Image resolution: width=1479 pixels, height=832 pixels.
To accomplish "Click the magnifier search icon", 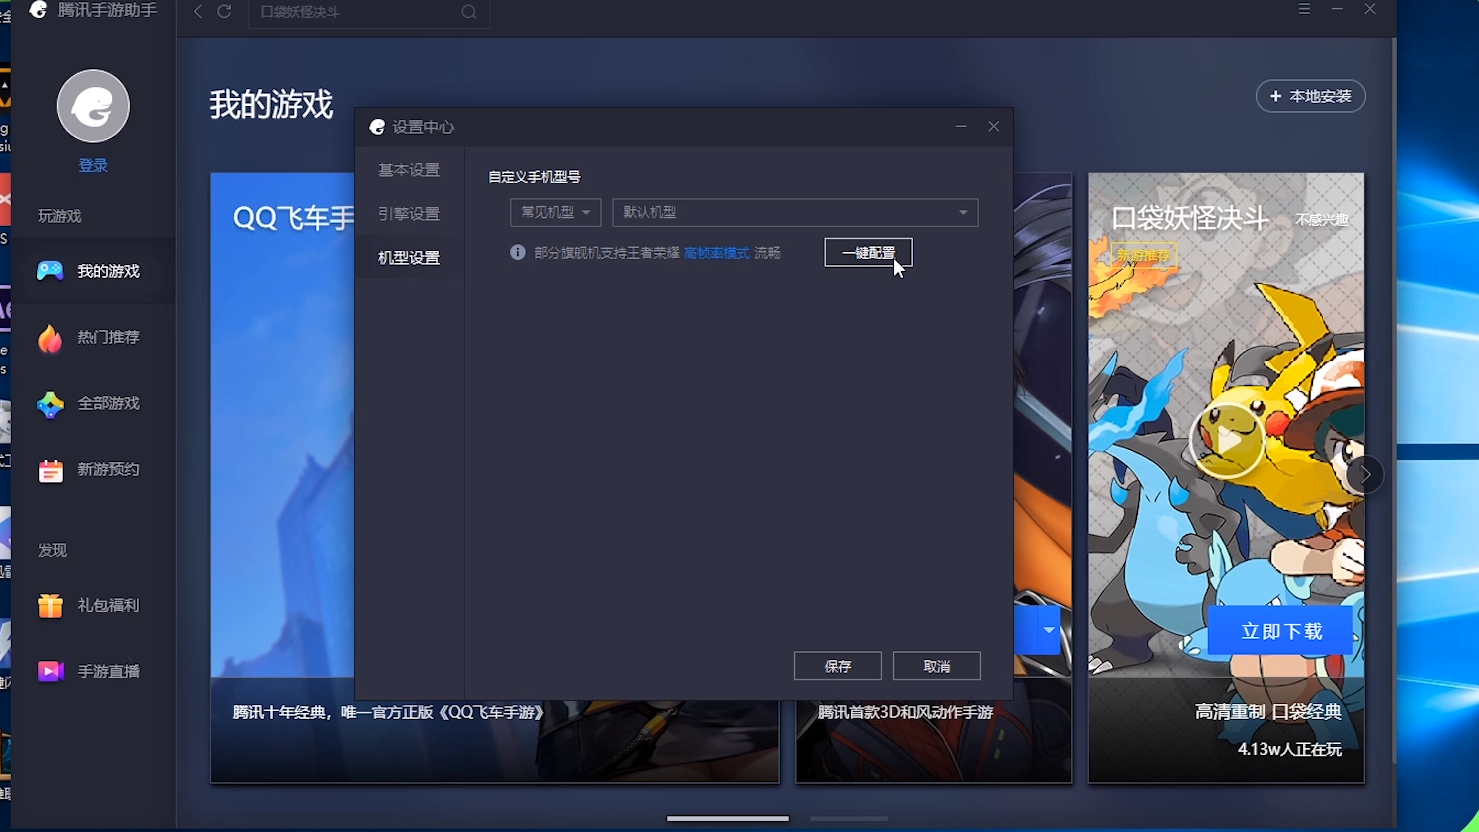I will (x=469, y=13).
